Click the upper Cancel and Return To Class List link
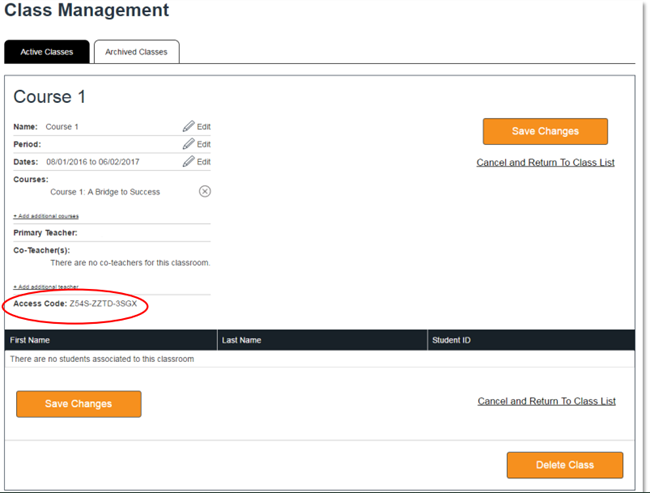650x493 pixels. [545, 162]
